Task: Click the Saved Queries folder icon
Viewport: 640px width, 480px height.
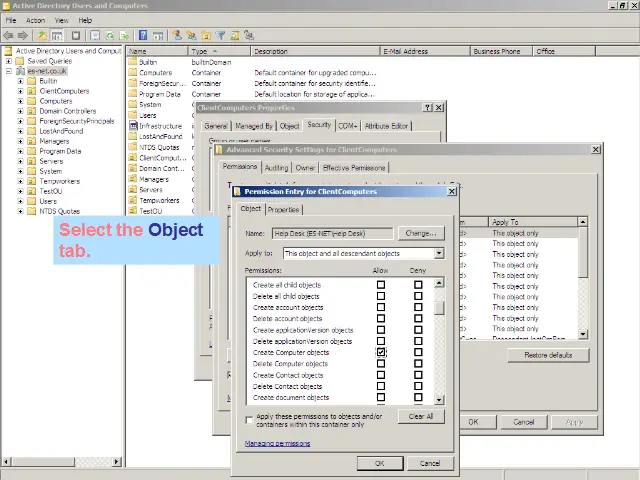Action: pos(20,61)
